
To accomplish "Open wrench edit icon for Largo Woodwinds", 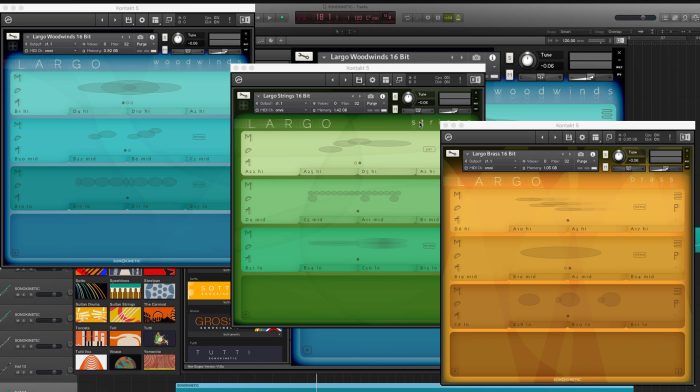I will pos(13,37).
